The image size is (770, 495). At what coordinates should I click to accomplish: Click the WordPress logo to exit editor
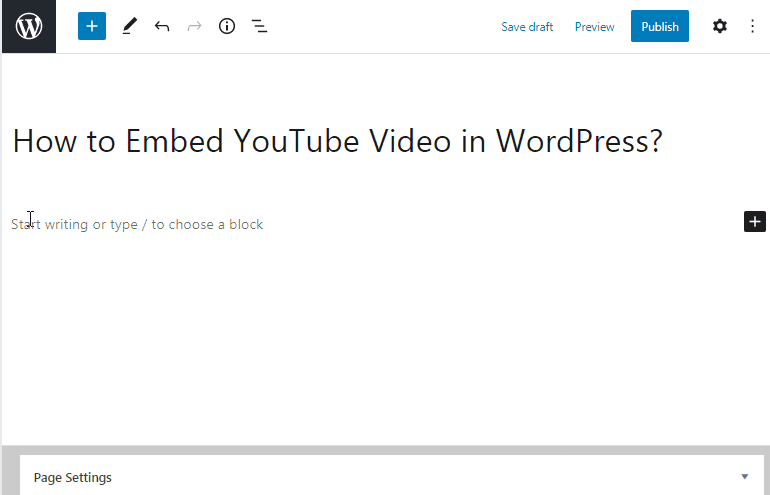point(29,26)
